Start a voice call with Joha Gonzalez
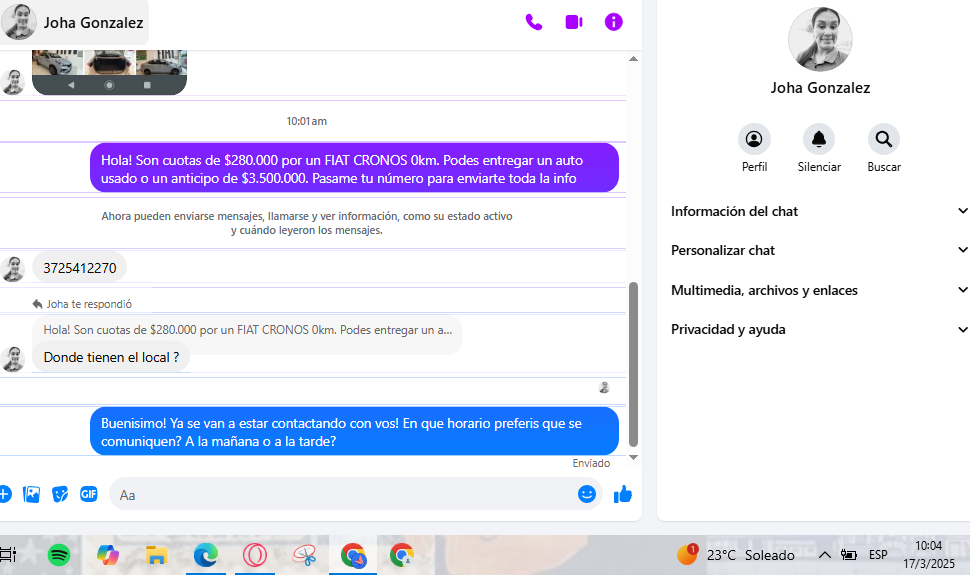This screenshot has width=970, height=575. [x=534, y=22]
